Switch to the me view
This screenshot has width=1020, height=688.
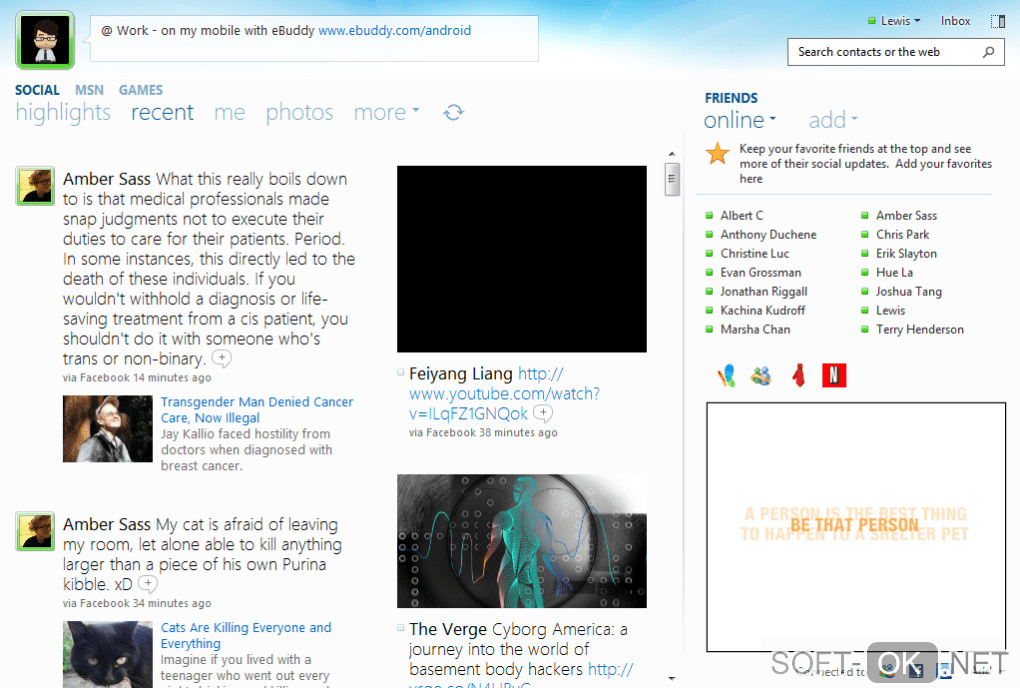pos(230,112)
